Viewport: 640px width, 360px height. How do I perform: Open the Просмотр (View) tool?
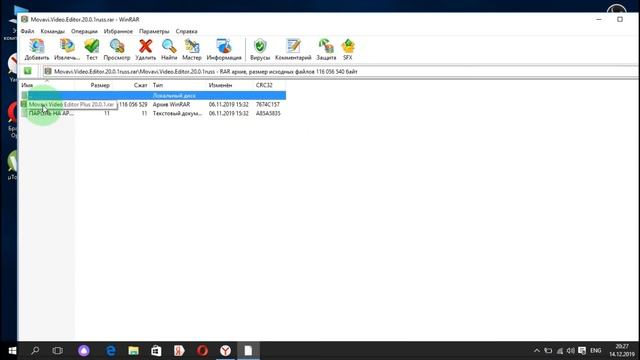click(117, 49)
